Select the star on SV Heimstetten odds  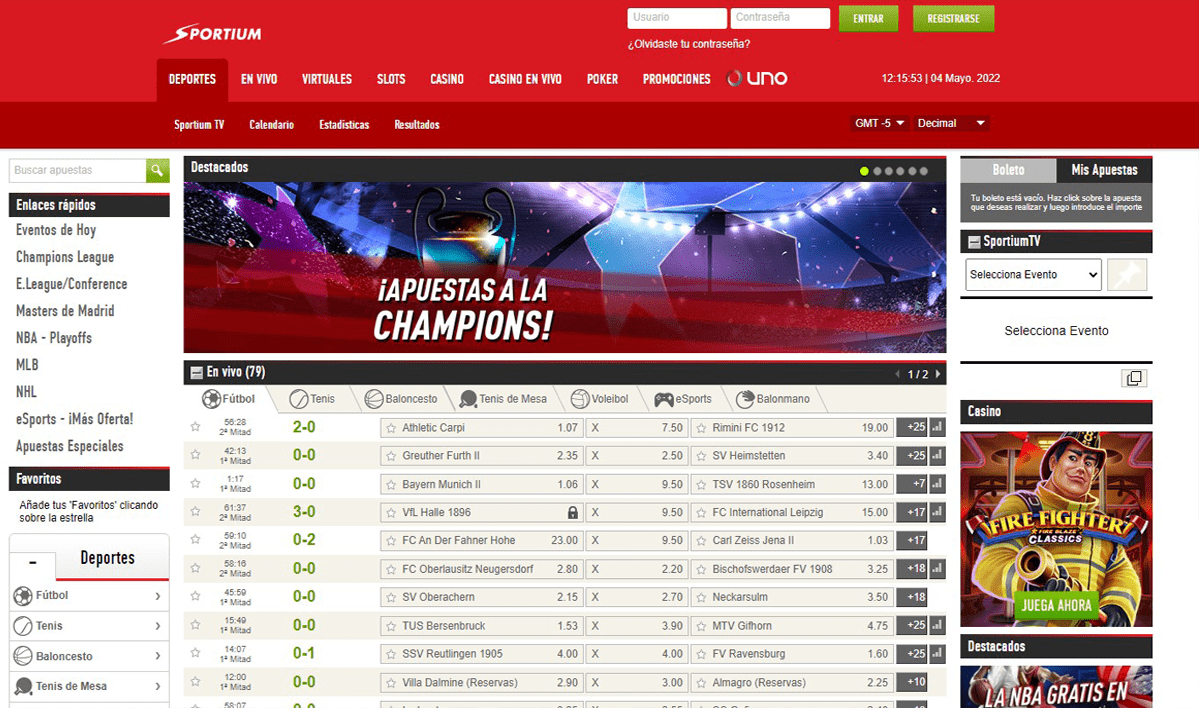tap(701, 456)
